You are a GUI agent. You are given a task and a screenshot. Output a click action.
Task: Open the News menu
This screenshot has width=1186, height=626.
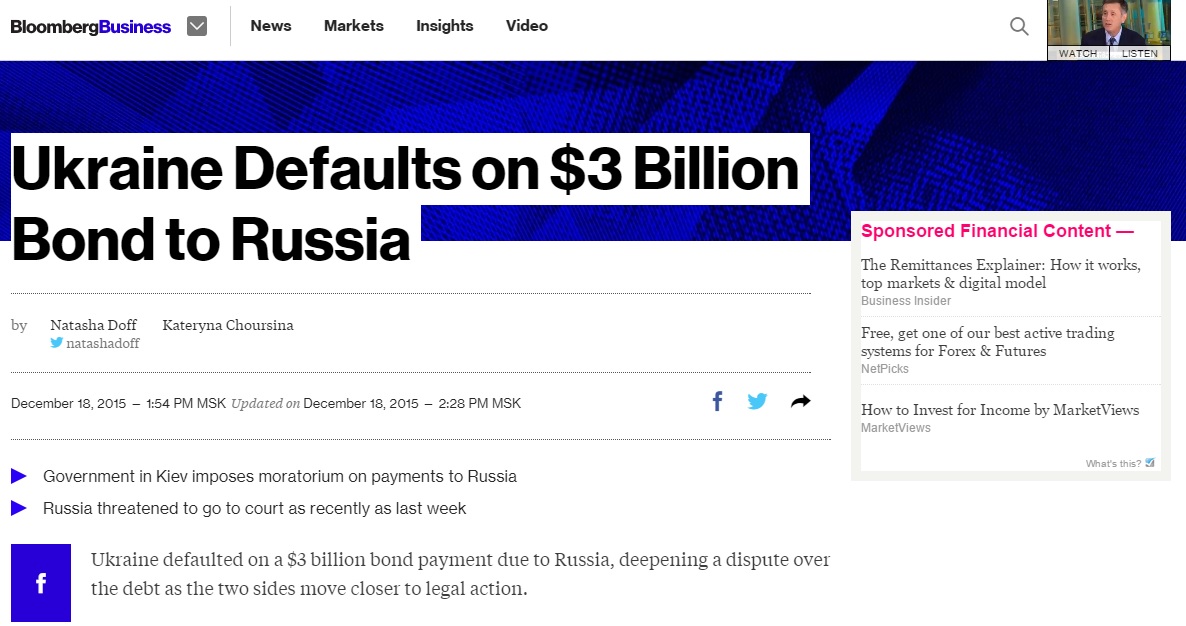click(x=271, y=26)
